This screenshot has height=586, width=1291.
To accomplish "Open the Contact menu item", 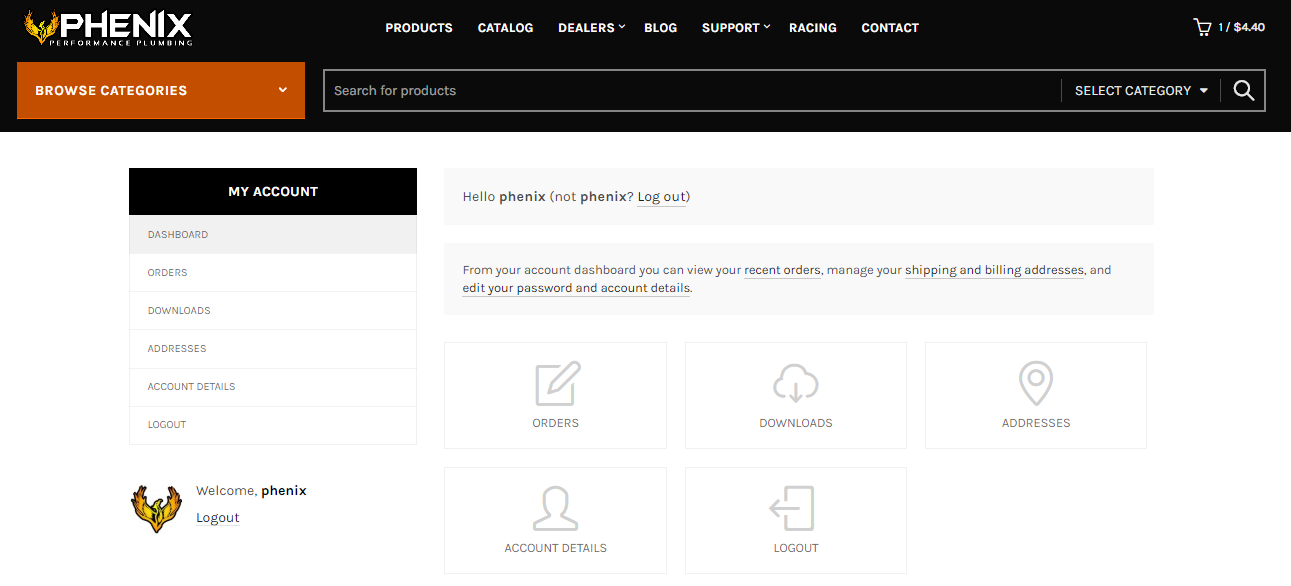I will [x=890, y=28].
